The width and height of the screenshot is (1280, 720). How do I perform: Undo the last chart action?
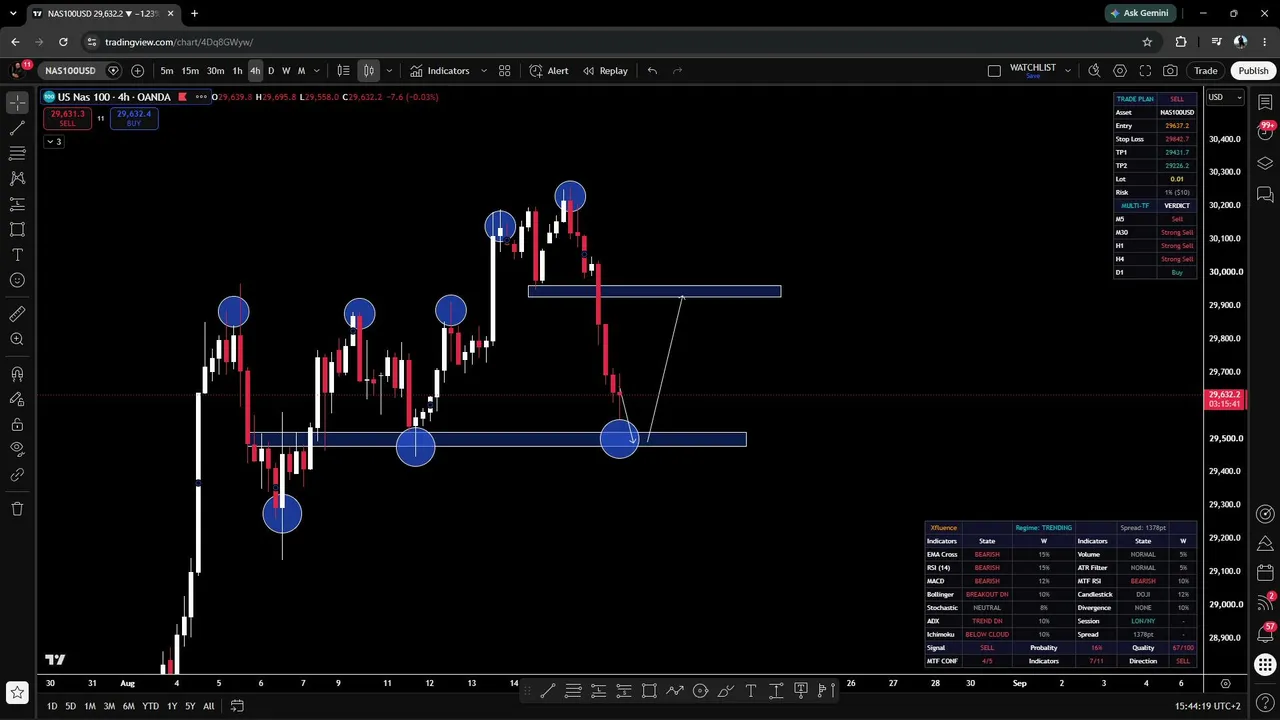coord(652,71)
